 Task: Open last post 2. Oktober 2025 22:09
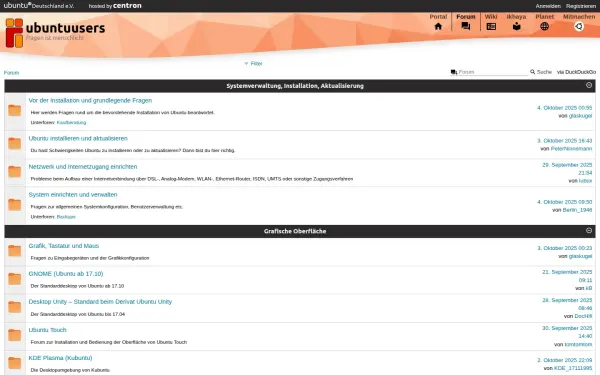click(x=564, y=360)
